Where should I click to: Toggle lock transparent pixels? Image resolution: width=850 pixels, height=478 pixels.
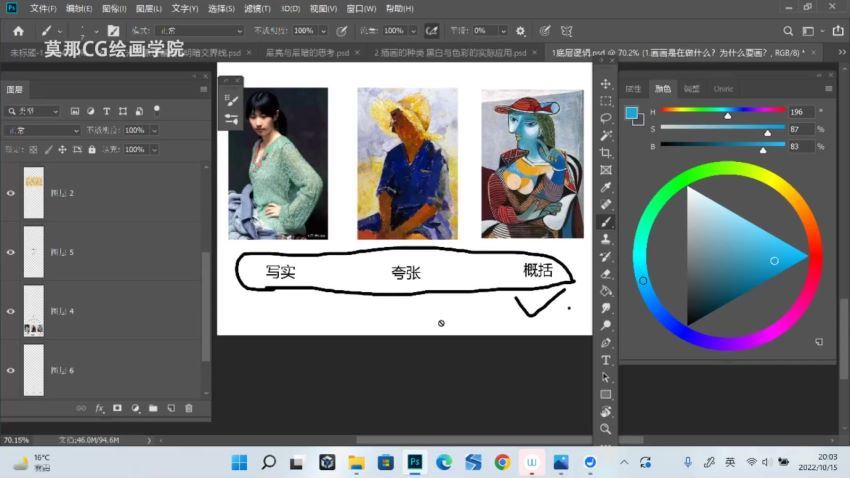34,150
